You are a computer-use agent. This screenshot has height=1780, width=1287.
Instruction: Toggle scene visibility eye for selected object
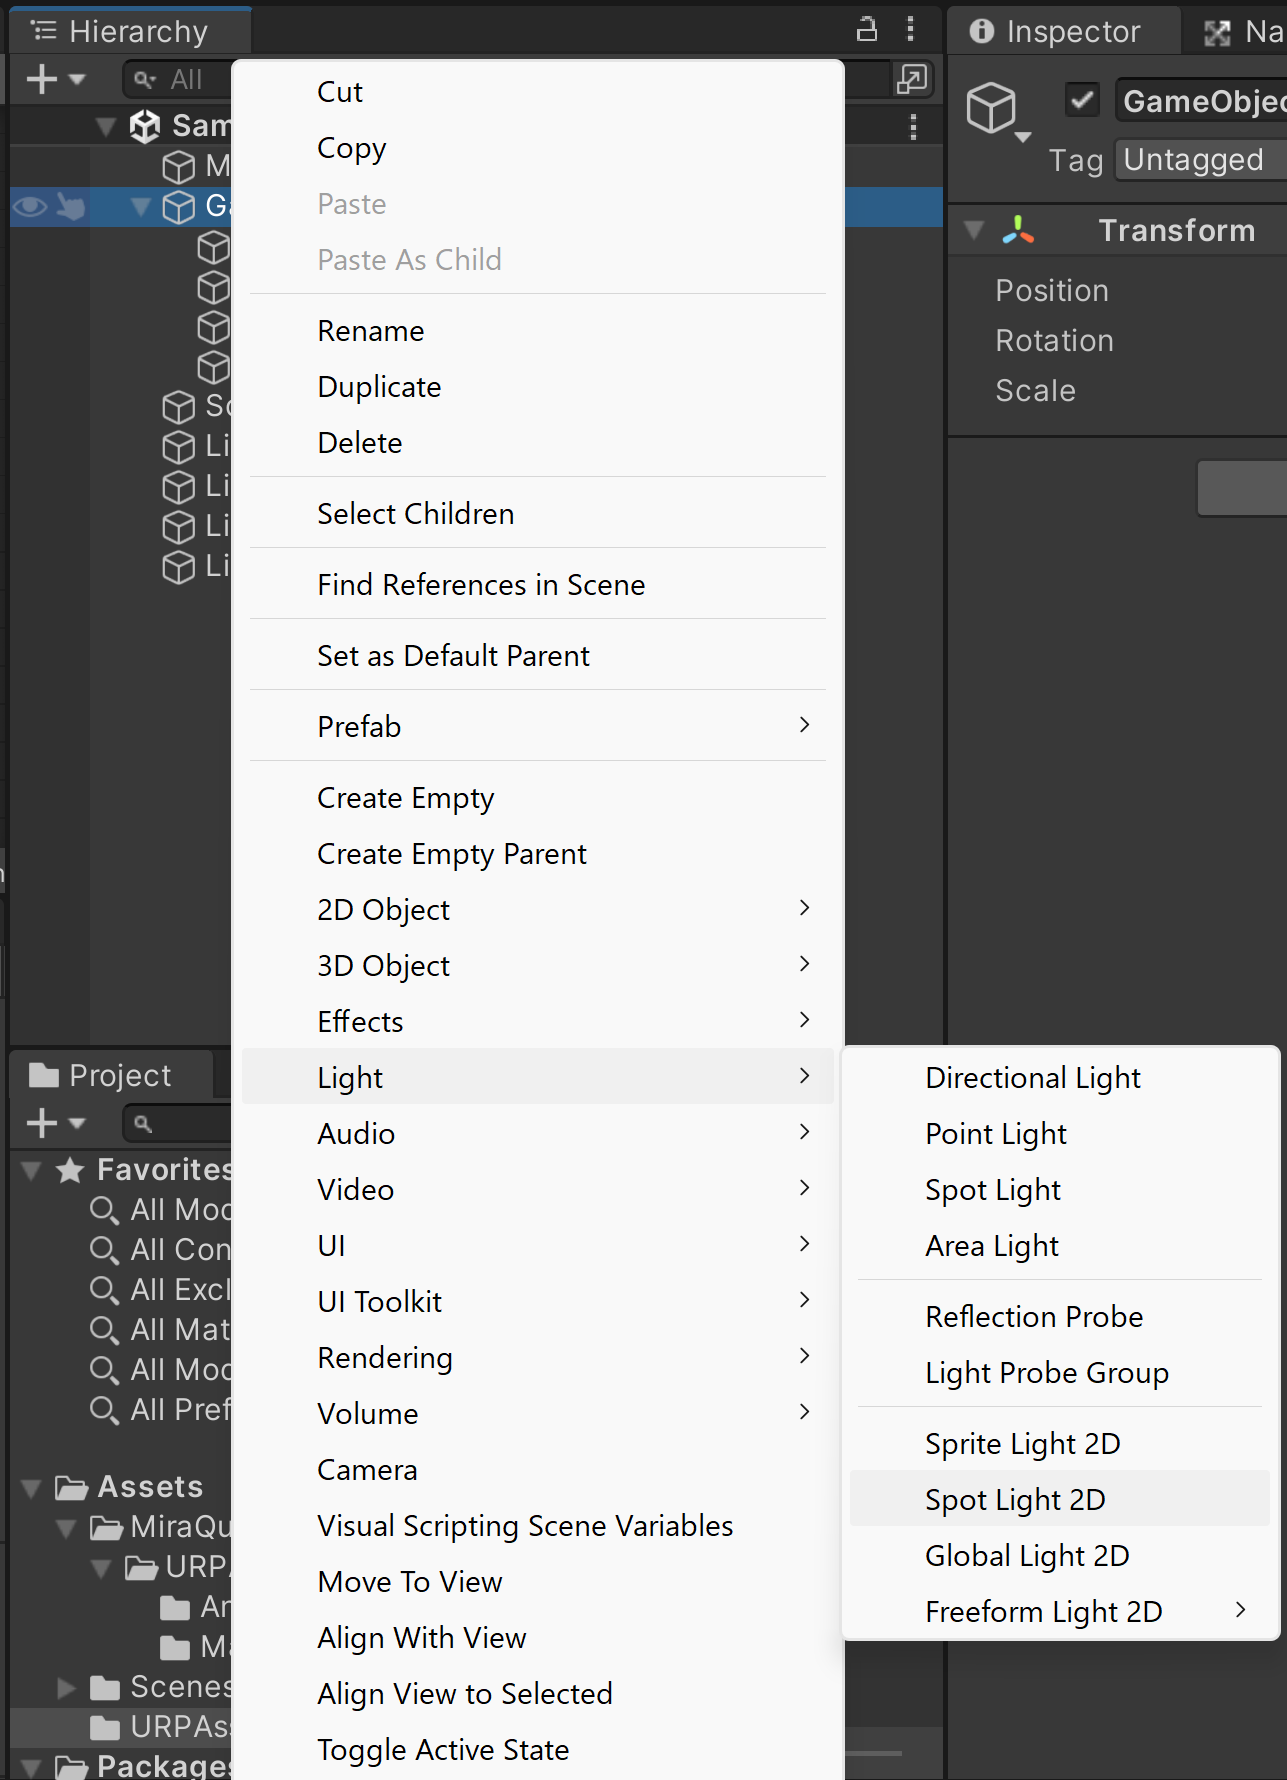(x=30, y=207)
